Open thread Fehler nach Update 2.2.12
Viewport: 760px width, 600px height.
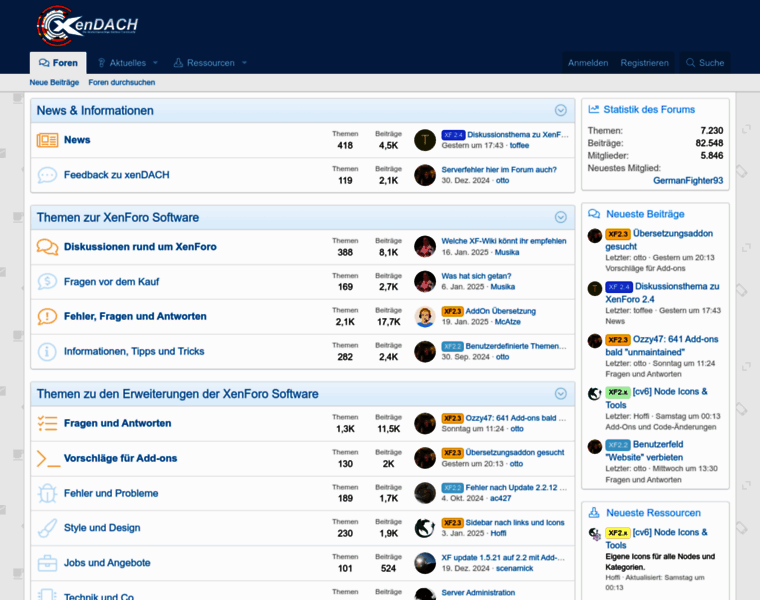coord(516,488)
